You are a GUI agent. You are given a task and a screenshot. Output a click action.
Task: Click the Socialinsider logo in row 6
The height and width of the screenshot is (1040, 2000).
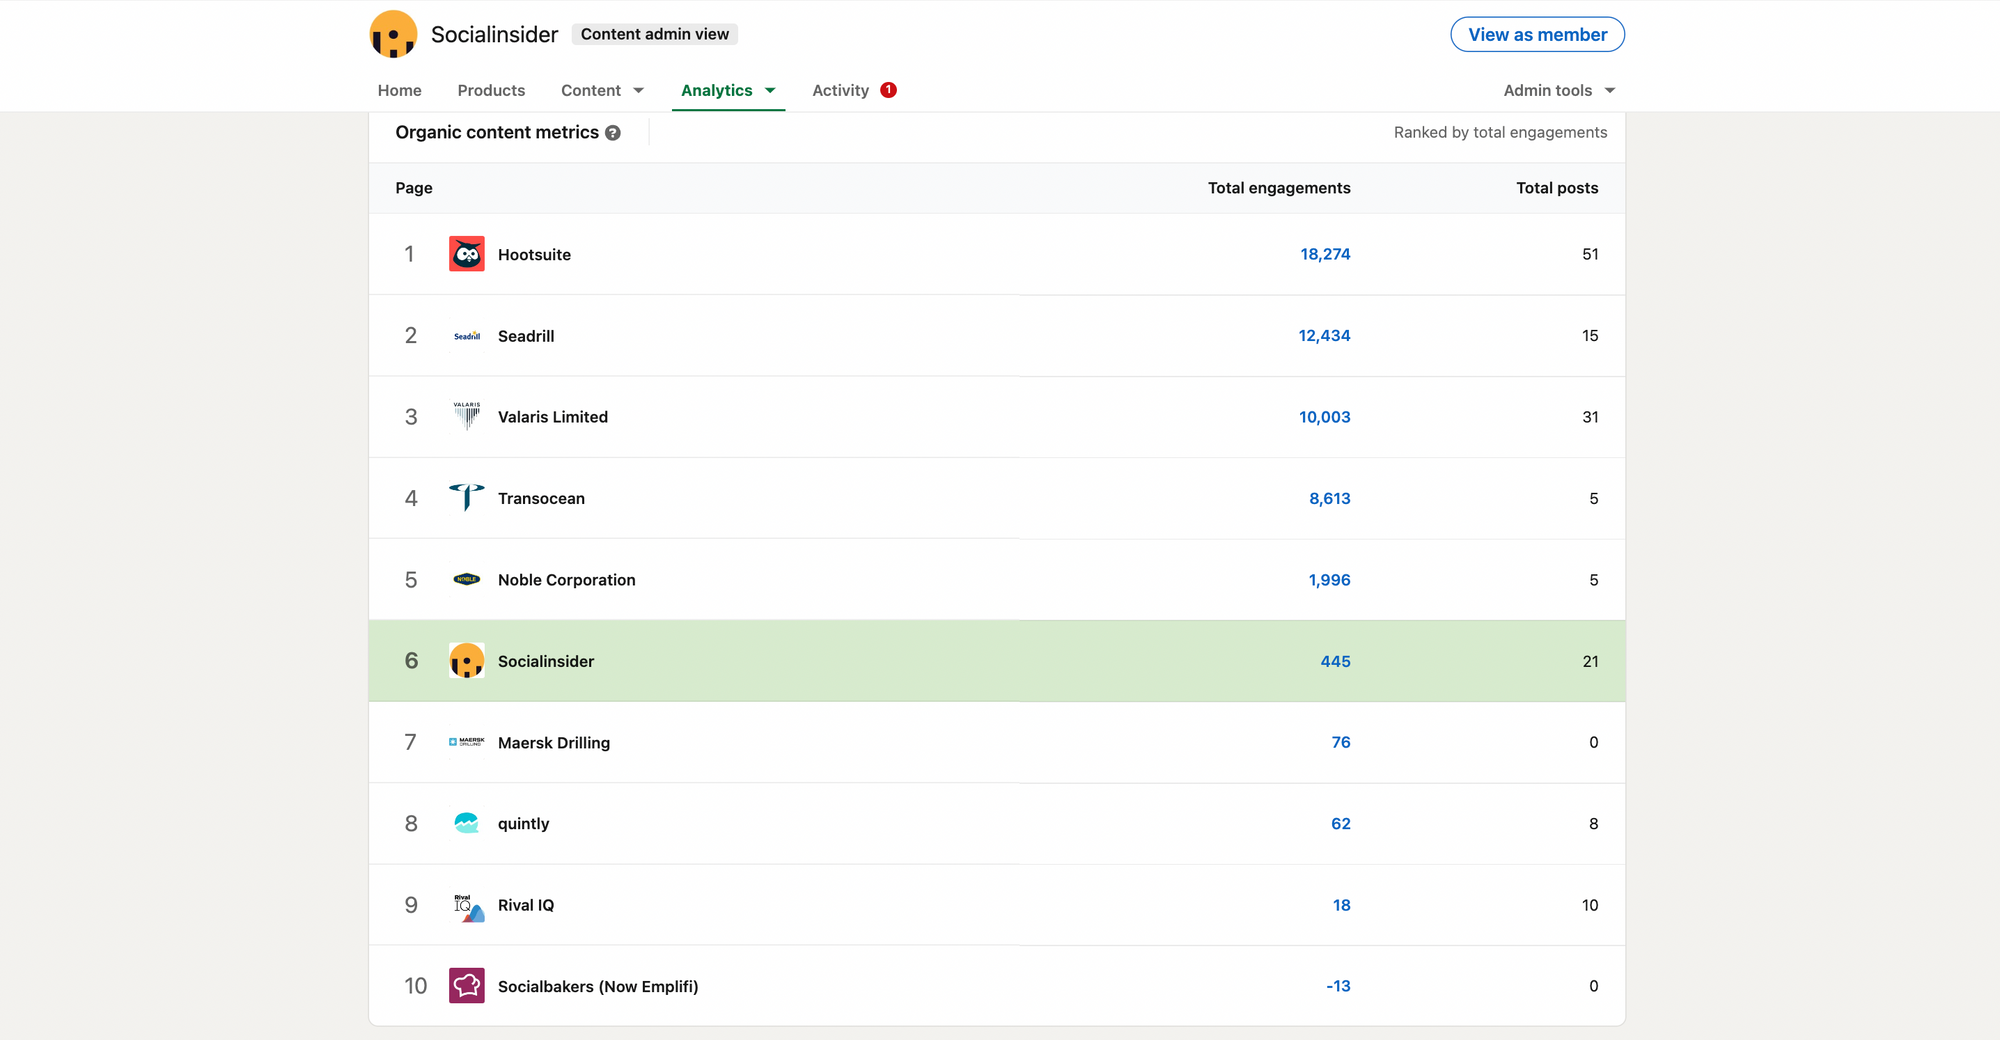point(467,661)
